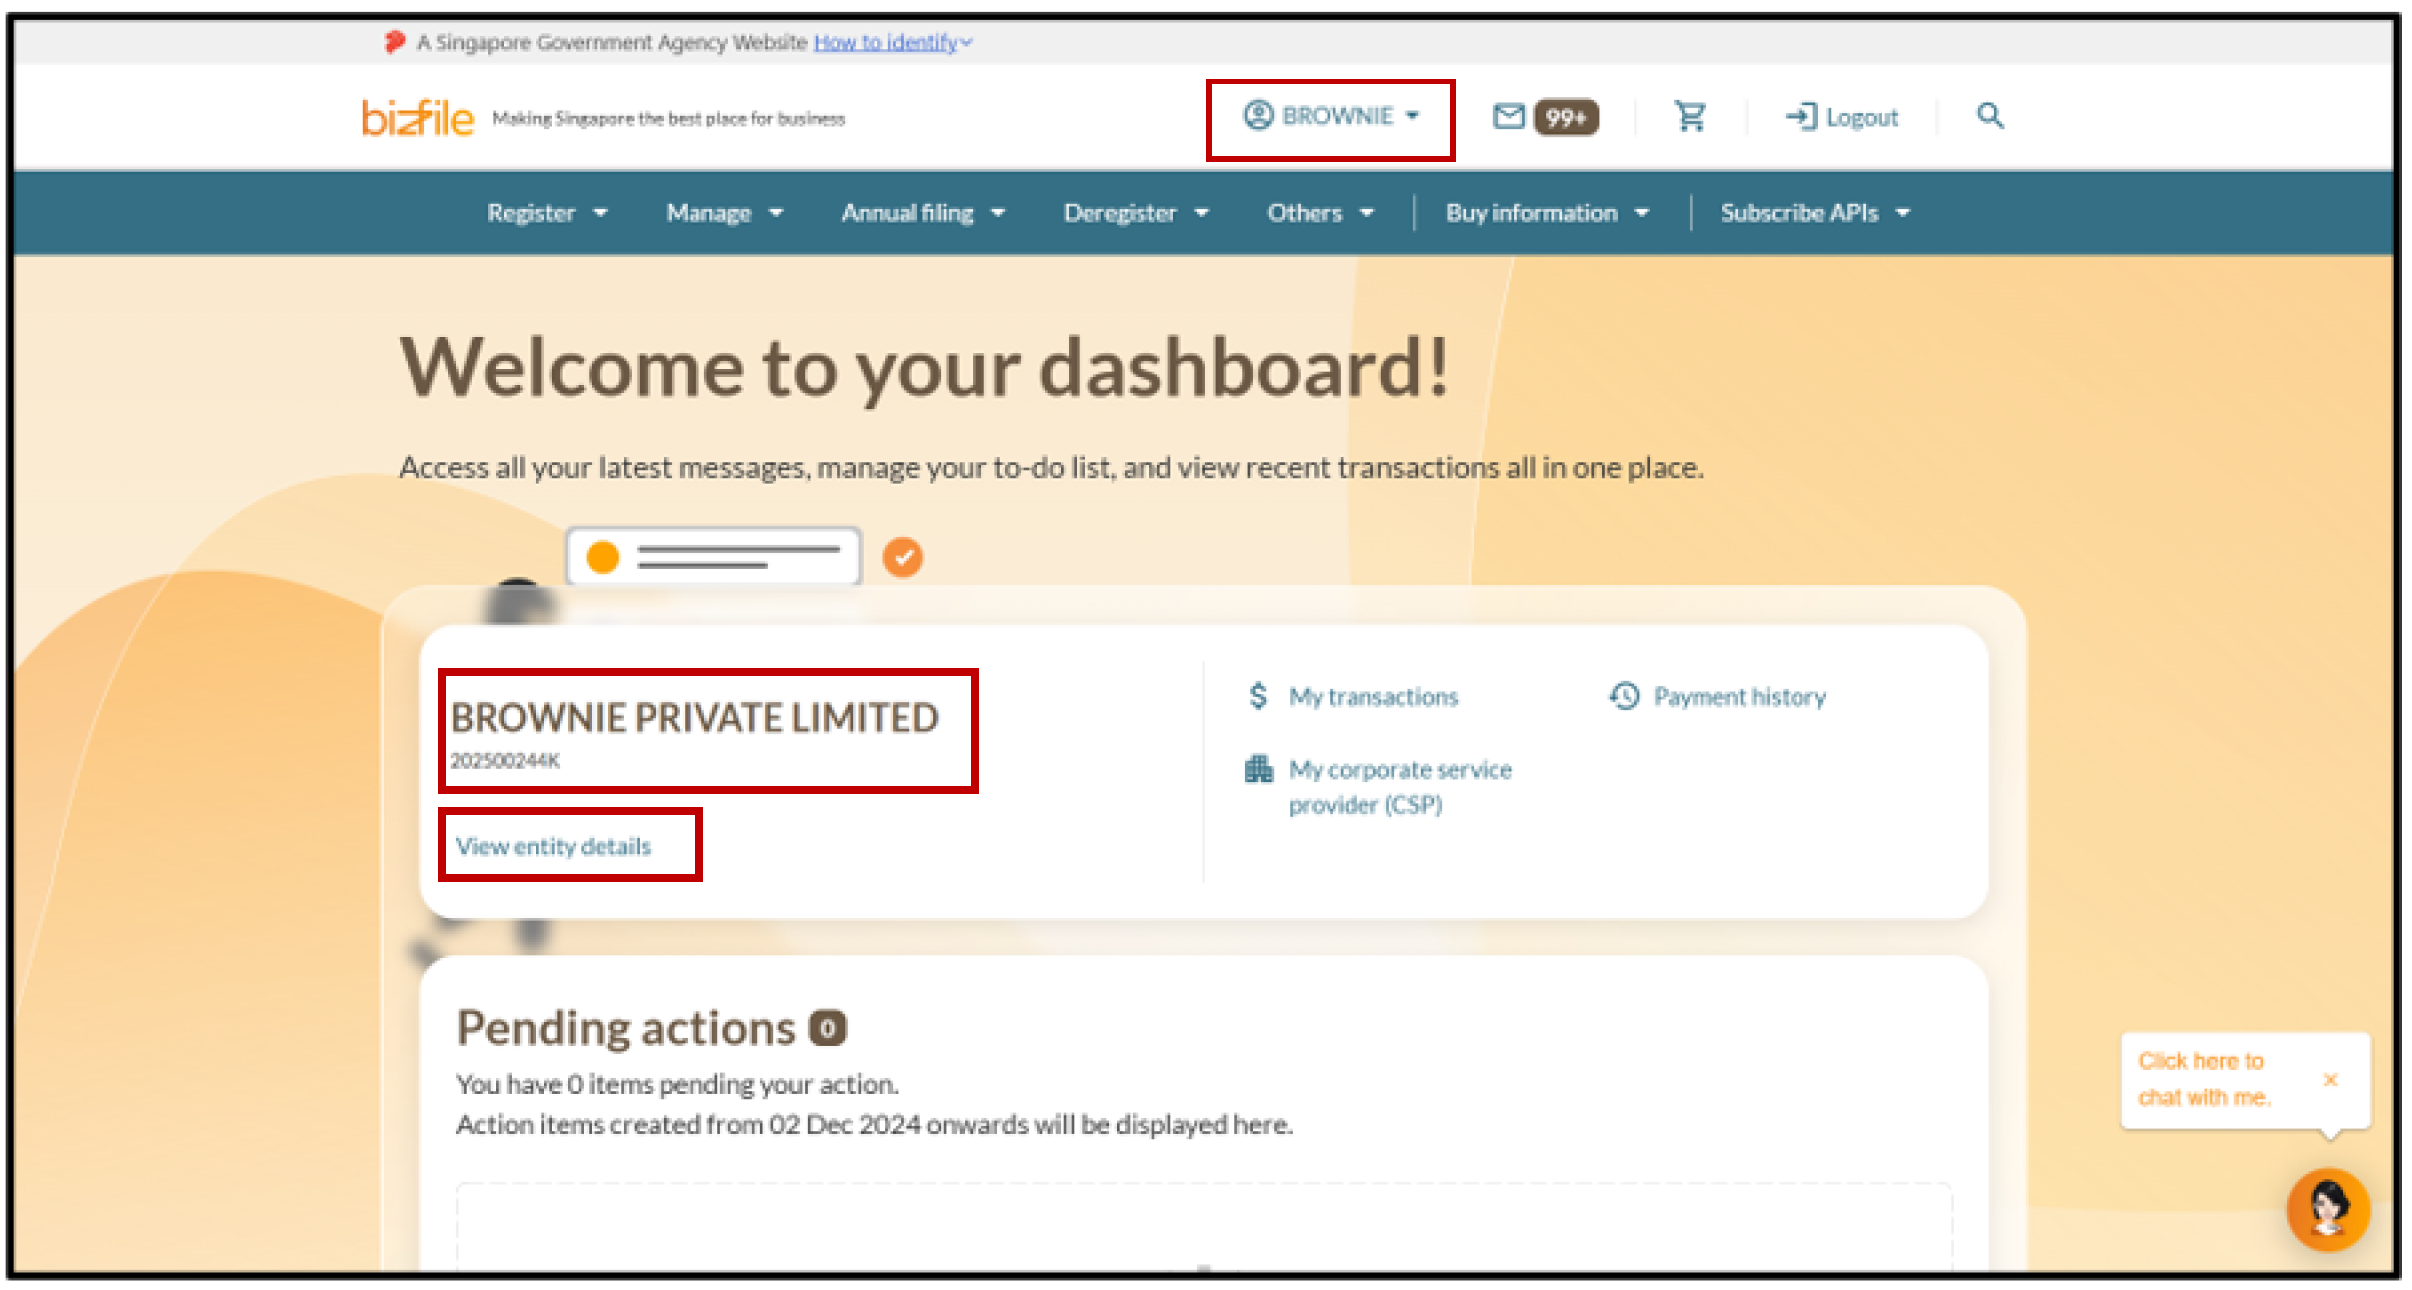2412x1290 pixels.
Task: Click the How to identify link
Action: click(x=886, y=42)
